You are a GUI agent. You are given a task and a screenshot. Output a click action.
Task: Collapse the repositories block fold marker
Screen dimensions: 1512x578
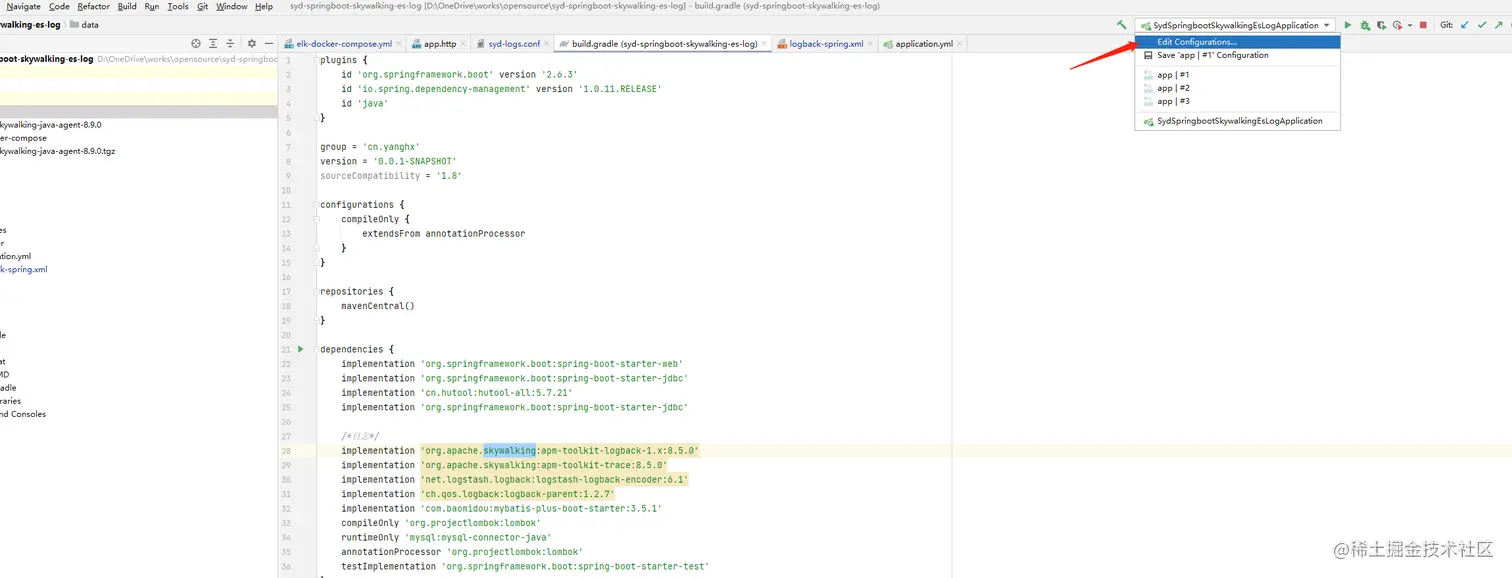click(314, 291)
